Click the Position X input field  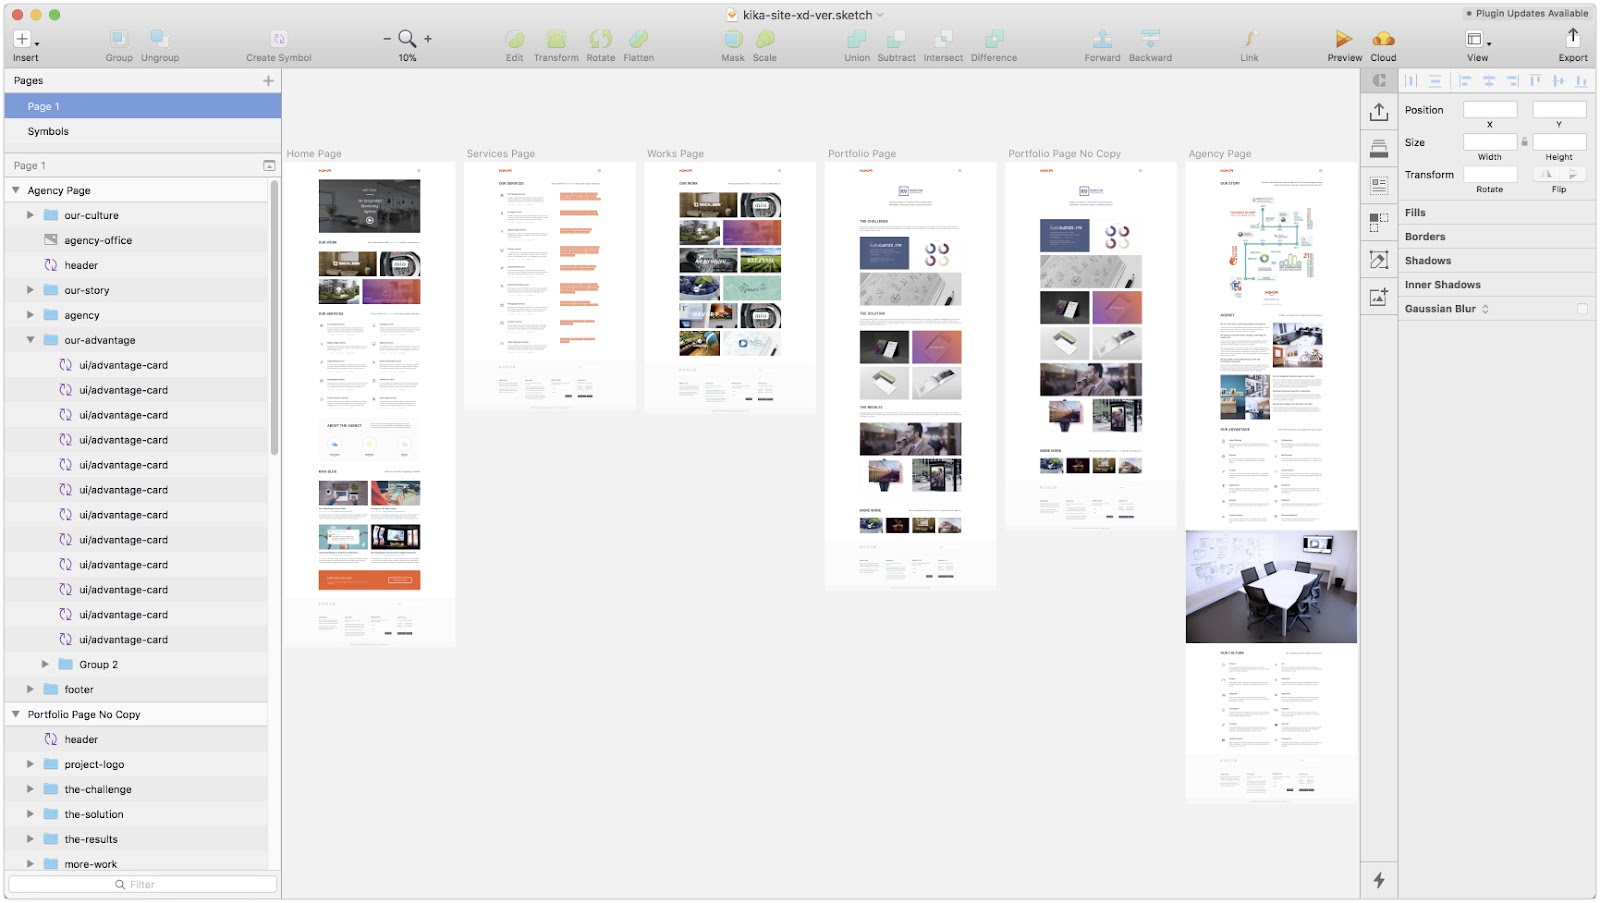1490,110
